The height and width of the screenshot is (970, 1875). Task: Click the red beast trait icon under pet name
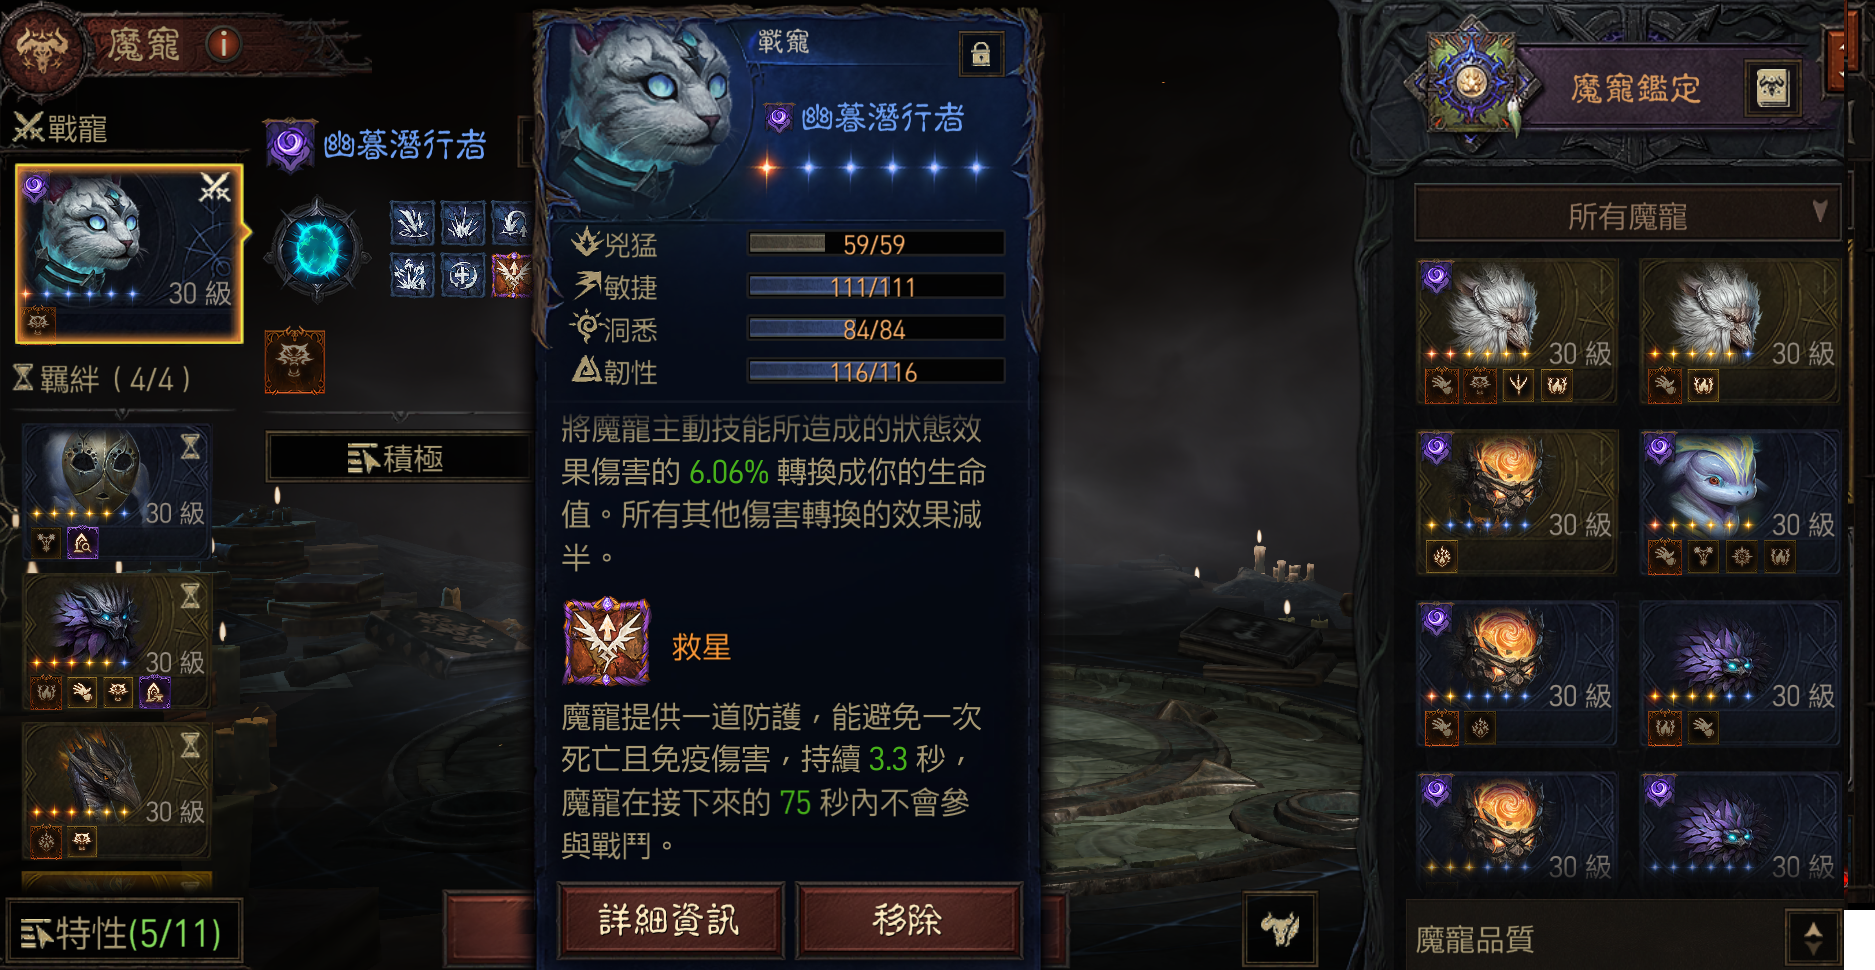(294, 359)
